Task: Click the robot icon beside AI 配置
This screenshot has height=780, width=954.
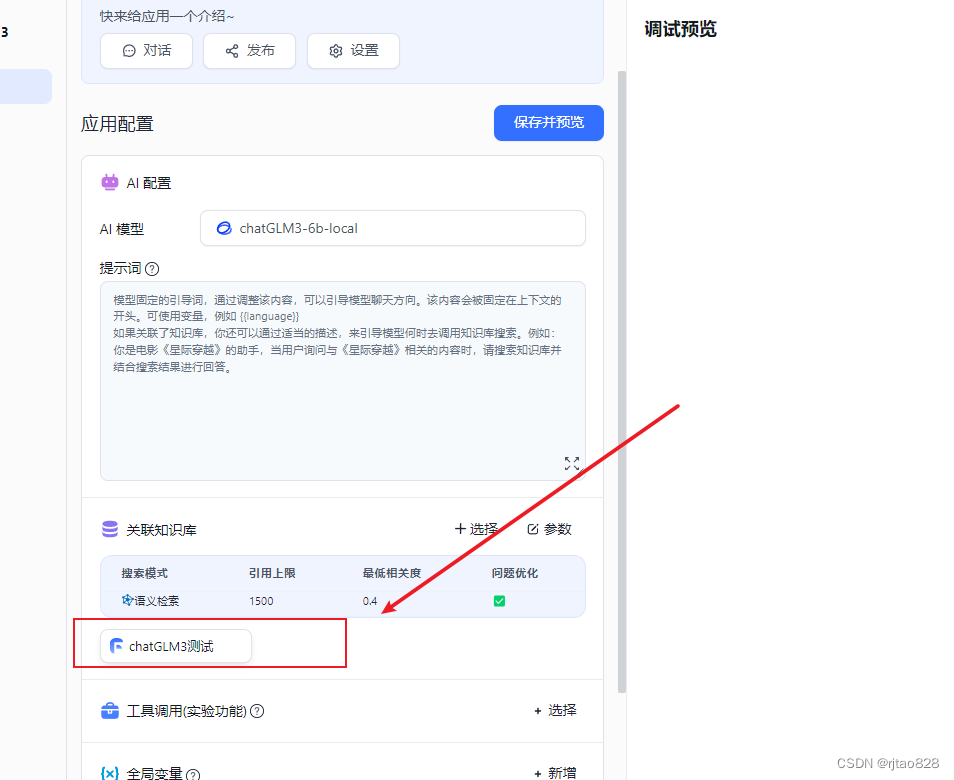Action: 110,182
